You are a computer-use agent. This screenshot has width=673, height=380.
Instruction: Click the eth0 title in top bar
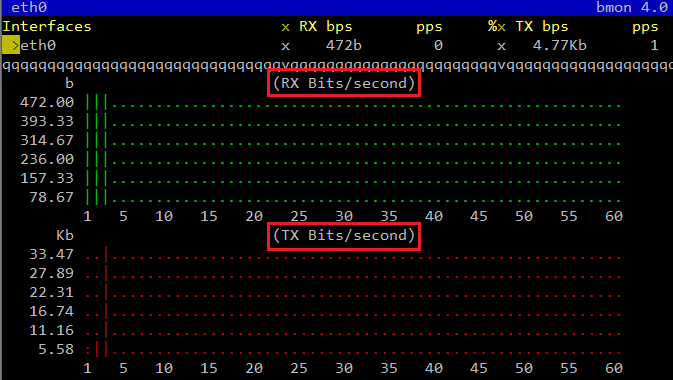tap(29, 7)
